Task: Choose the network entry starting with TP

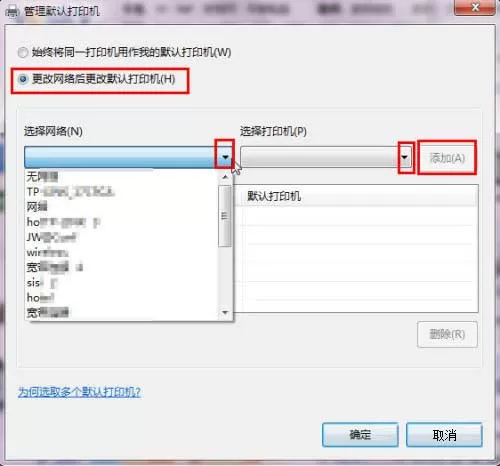Action: click(122, 192)
